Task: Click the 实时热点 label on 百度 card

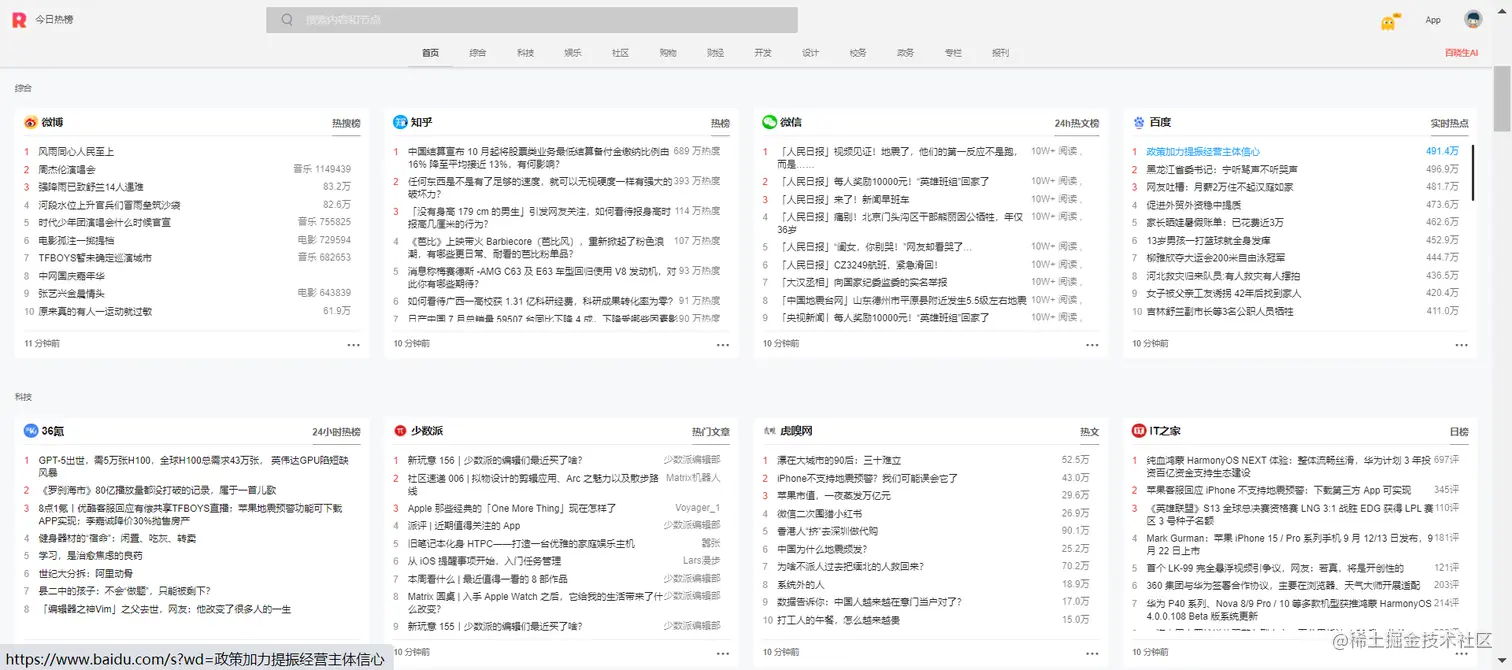Action: pyautogui.click(x=1450, y=123)
